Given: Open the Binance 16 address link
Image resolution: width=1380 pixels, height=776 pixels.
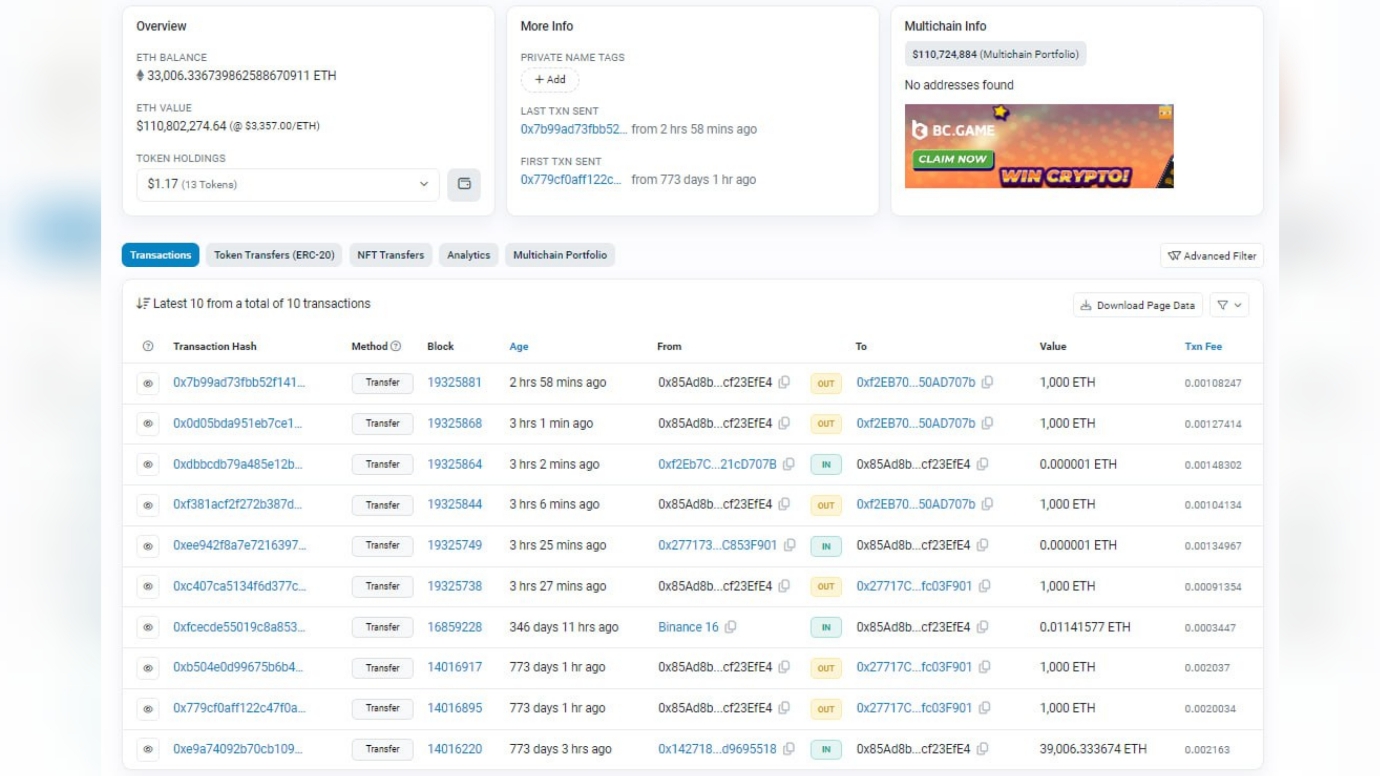Looking at the screenshot, I should tap(688, 627).
